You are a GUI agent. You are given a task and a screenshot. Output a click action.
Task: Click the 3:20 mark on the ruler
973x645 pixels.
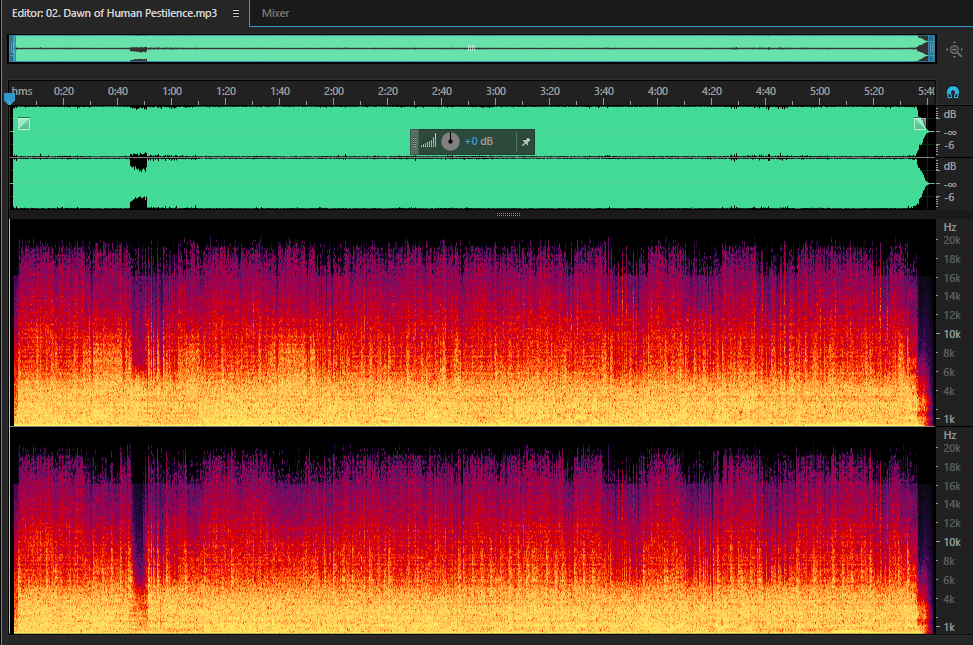pyautogui.click(x=550, y=91)
